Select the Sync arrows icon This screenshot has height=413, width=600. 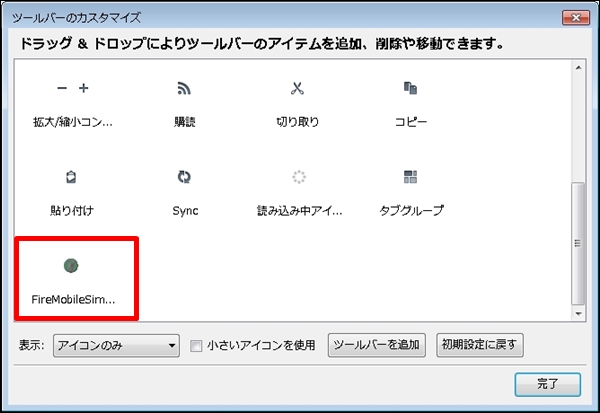click(x=184, y=177)
